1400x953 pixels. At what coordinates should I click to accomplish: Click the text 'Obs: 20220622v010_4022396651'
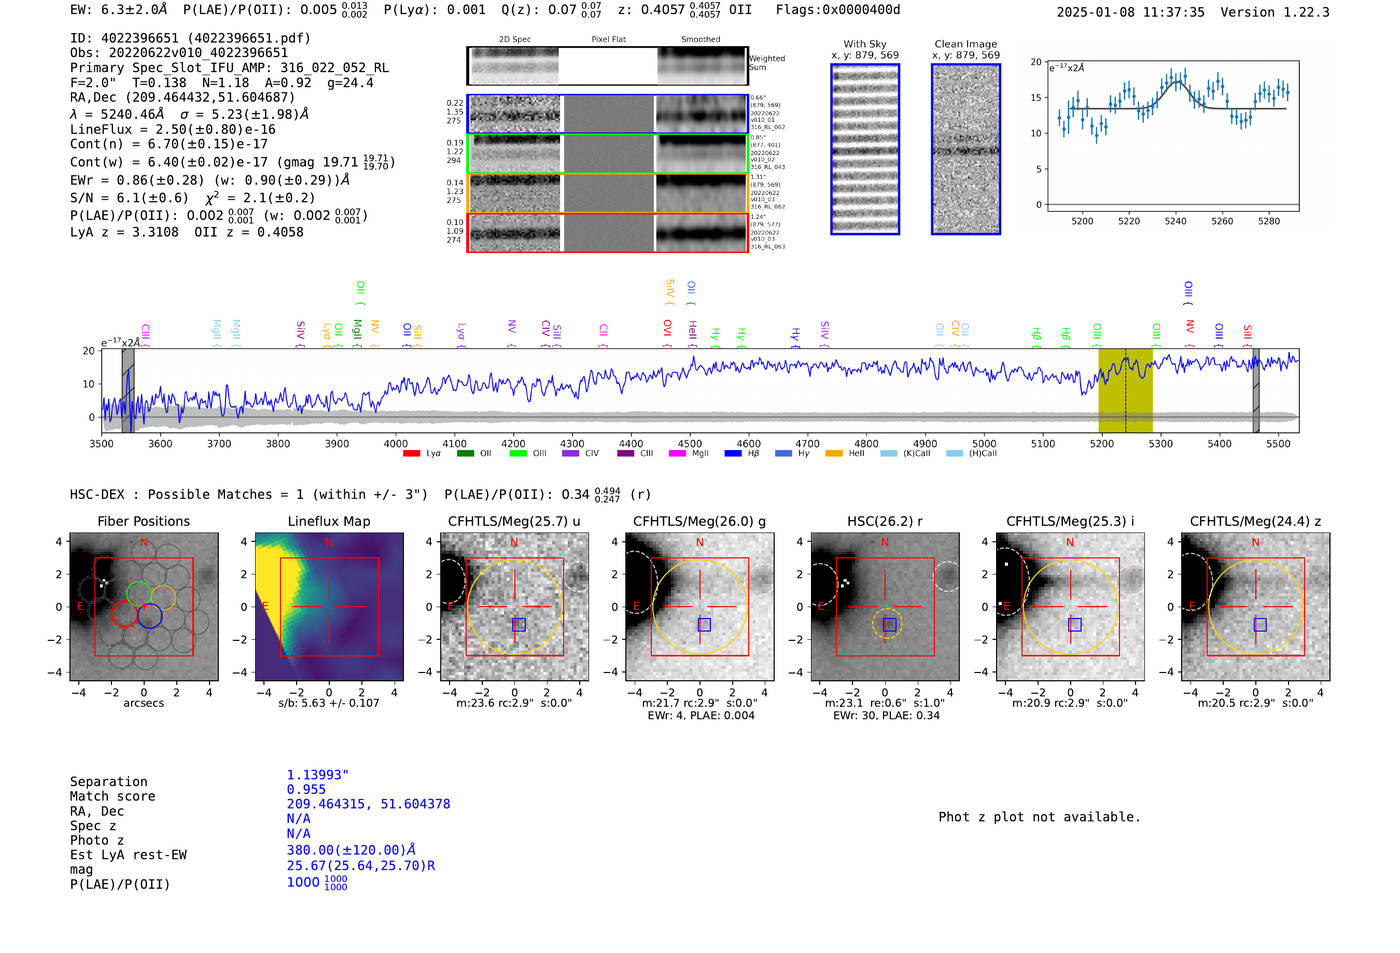[179, 53]
